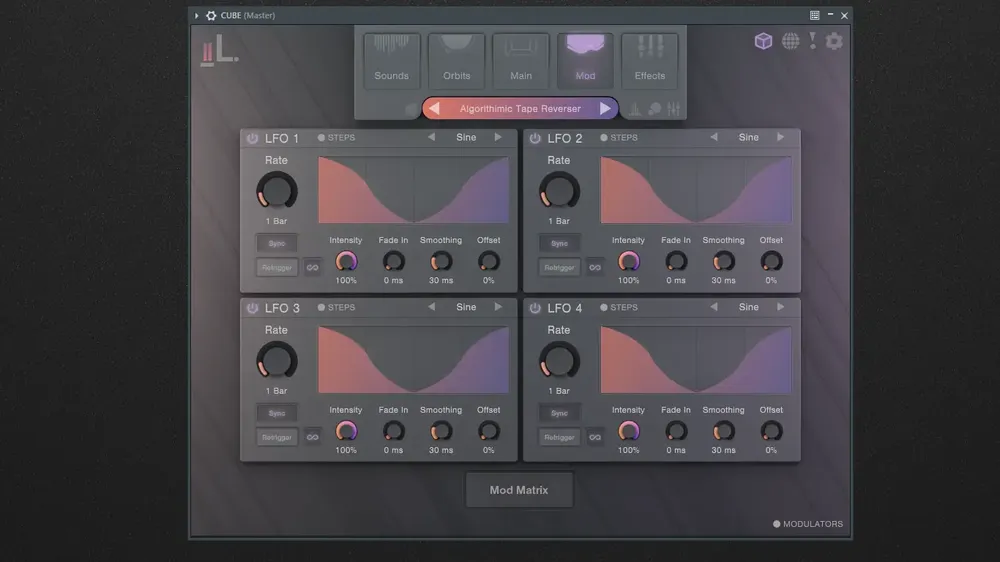Screen dimensions: 1000x562
Task: Select next waveform for LFO 4
Action: pyautogui.click(x=781, y=307)
